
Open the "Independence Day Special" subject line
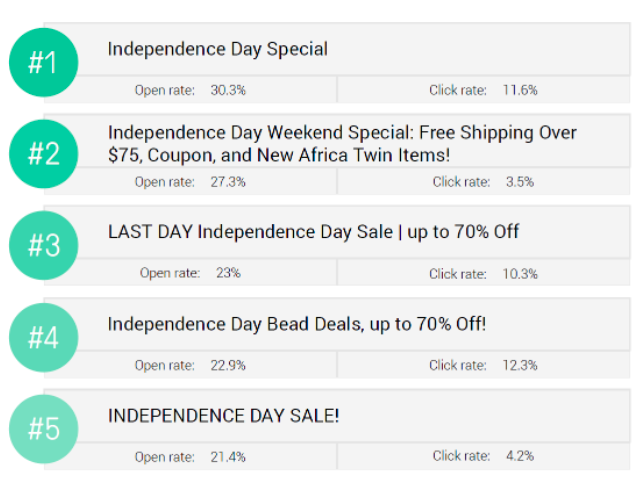click(218, 48)
